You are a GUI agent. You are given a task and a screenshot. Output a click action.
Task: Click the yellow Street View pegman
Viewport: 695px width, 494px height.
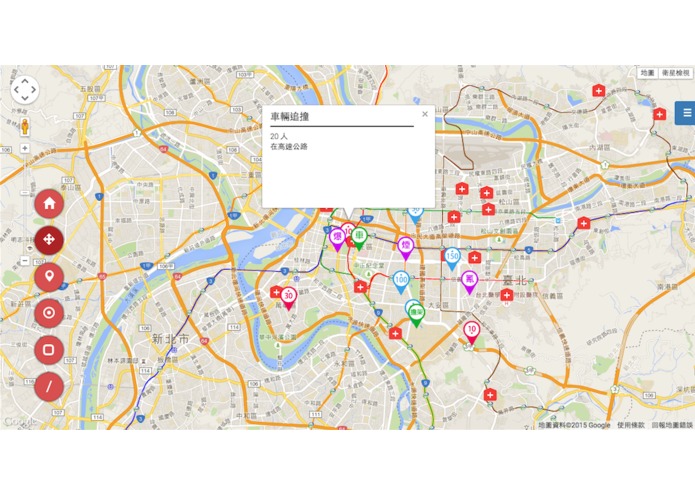coord(25,126)
